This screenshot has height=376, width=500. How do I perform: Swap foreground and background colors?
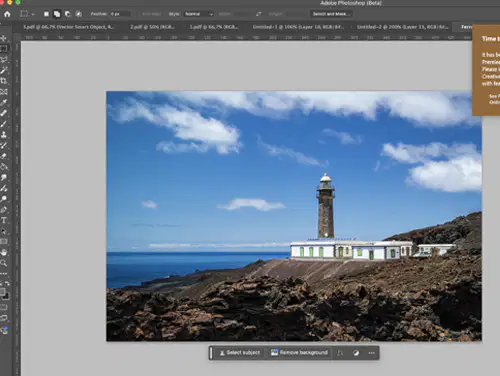coord(7,283)
